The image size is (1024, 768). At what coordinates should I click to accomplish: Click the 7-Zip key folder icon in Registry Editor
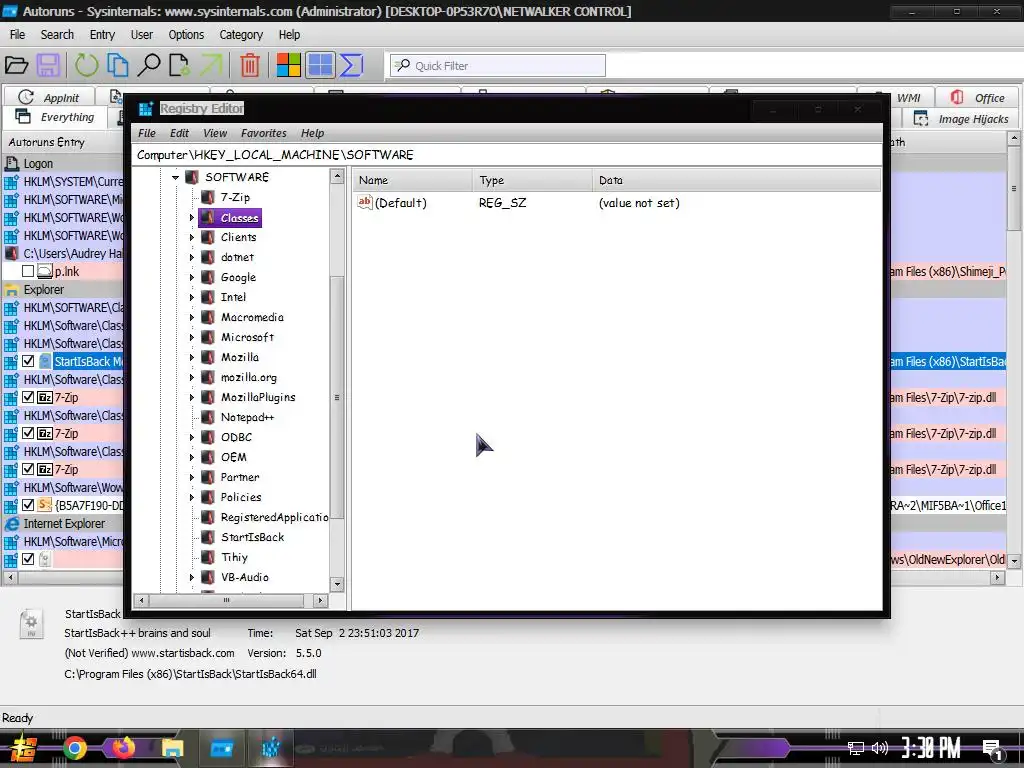(208, 197)
